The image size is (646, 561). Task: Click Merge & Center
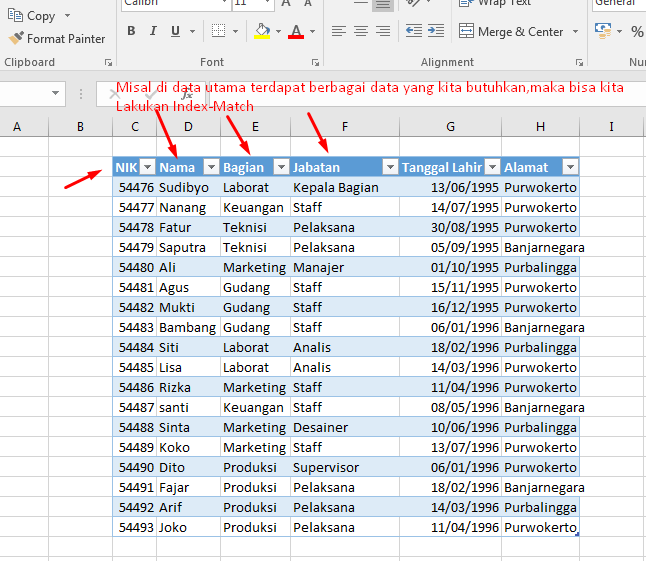pyautogui.click(x=511, y=31)
